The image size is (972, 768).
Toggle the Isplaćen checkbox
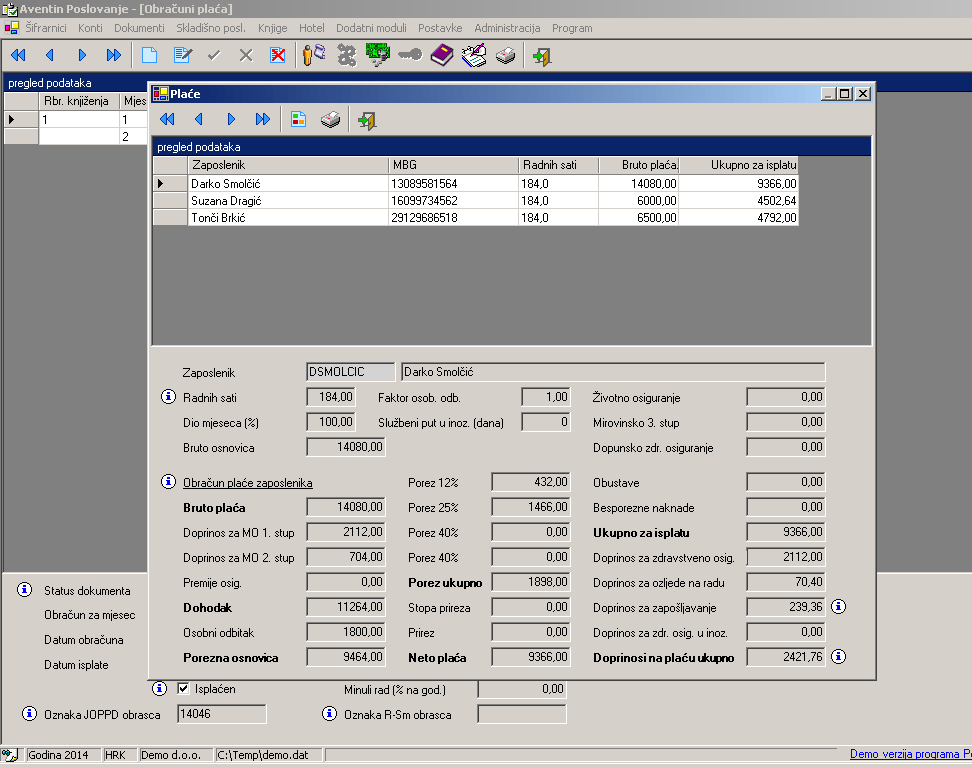[x=183, y=689]
